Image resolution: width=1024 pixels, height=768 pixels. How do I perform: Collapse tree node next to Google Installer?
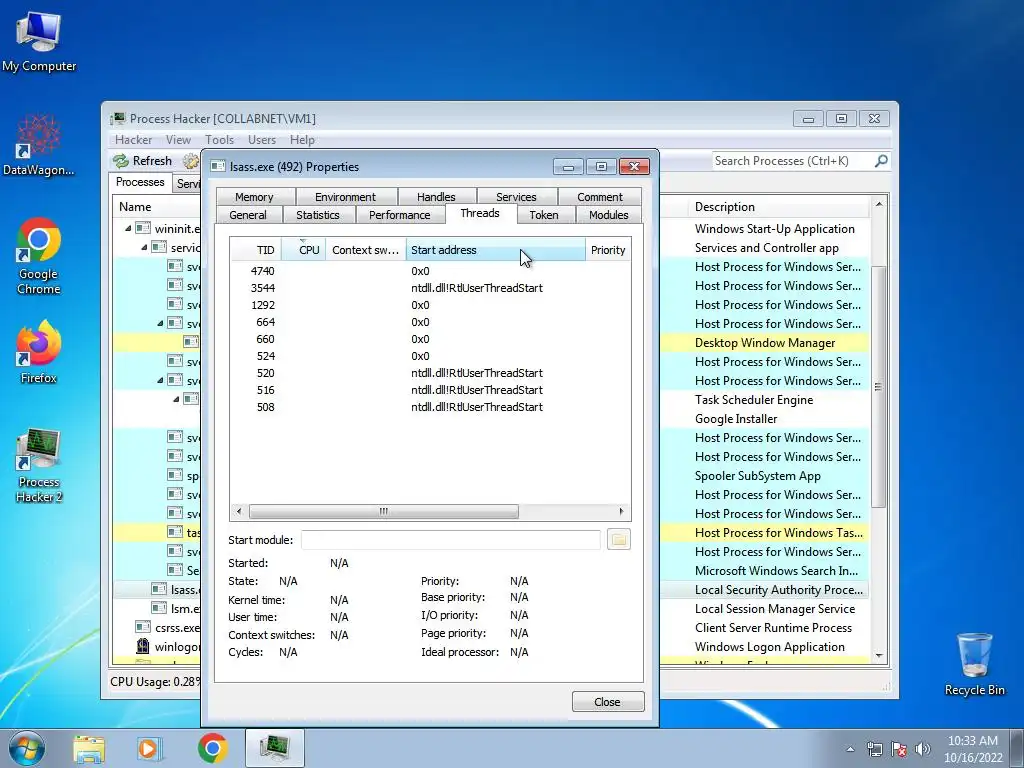click(176, 399)
